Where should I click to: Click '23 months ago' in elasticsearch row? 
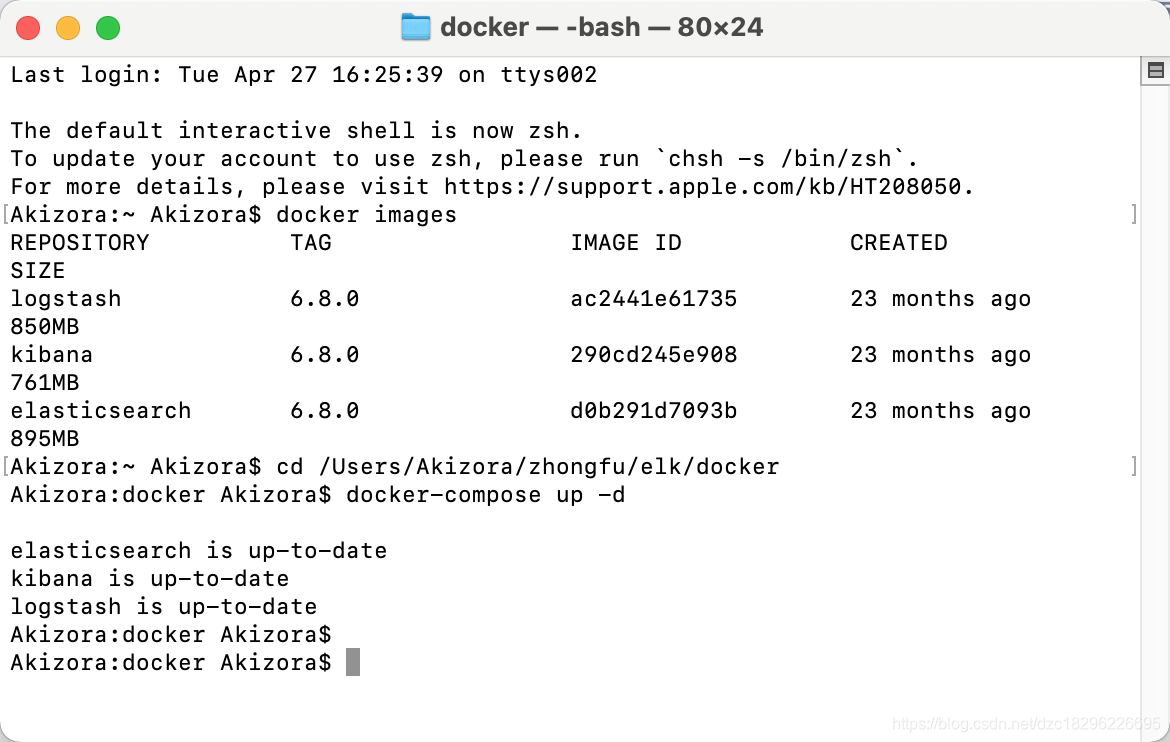[x=940, y=411]
